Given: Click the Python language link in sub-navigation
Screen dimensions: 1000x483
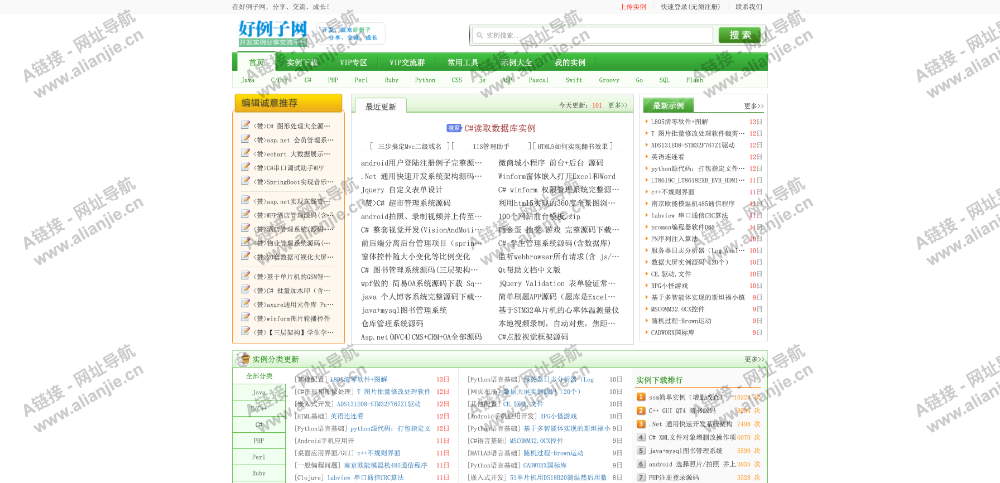Looking at the screenshot, I should point(425,80).
